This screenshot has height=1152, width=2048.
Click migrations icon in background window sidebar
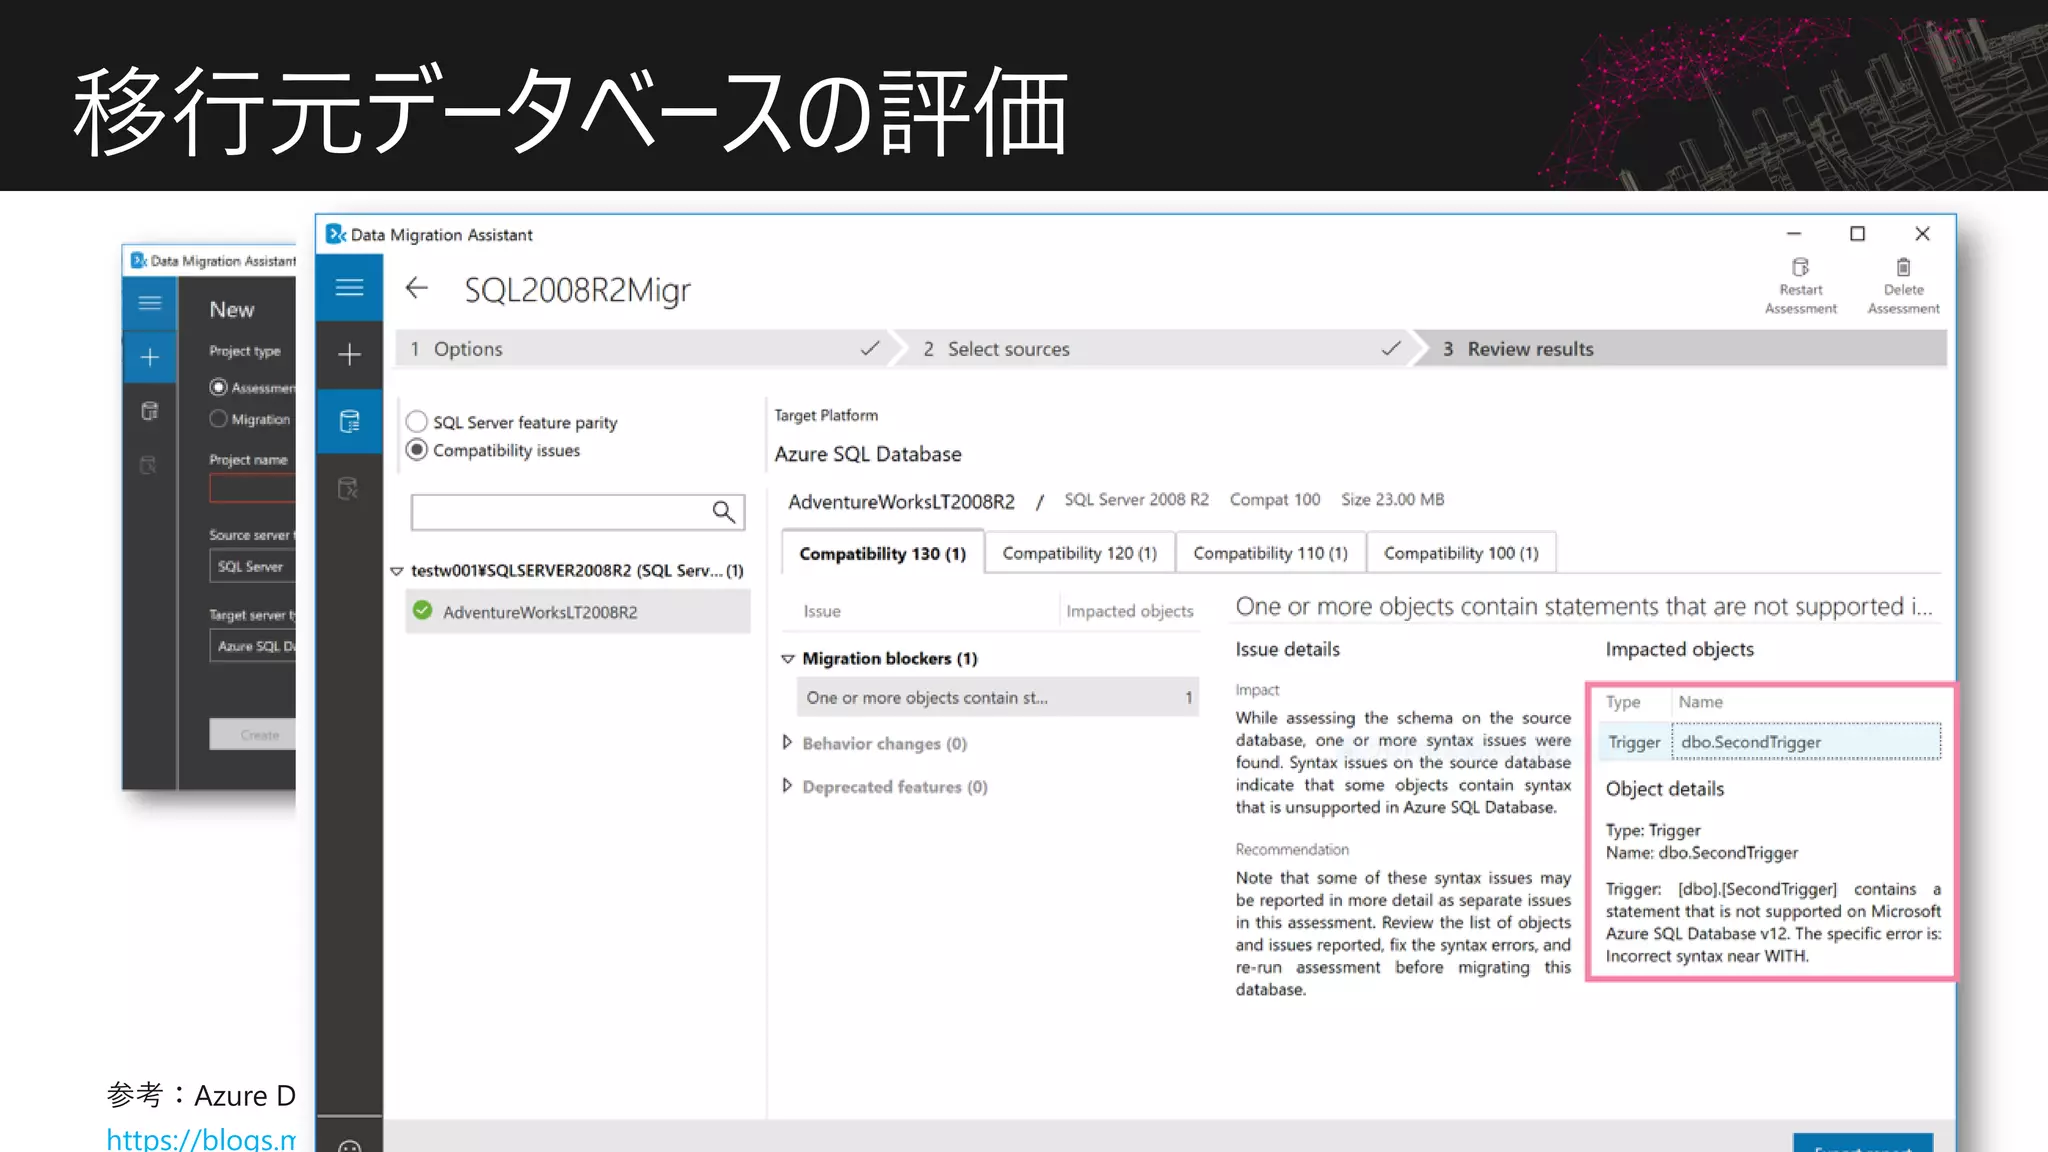pos(148,465)
